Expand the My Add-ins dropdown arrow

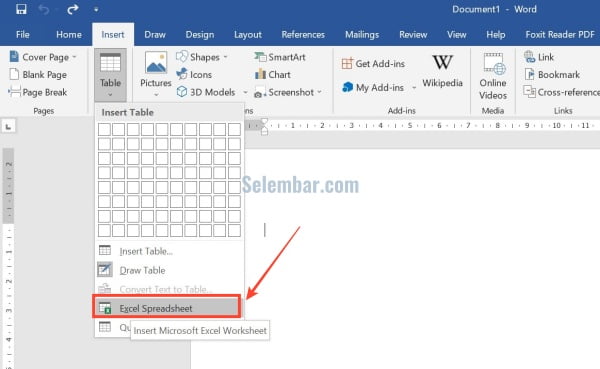pyautogui.click(x=414, y=88)
